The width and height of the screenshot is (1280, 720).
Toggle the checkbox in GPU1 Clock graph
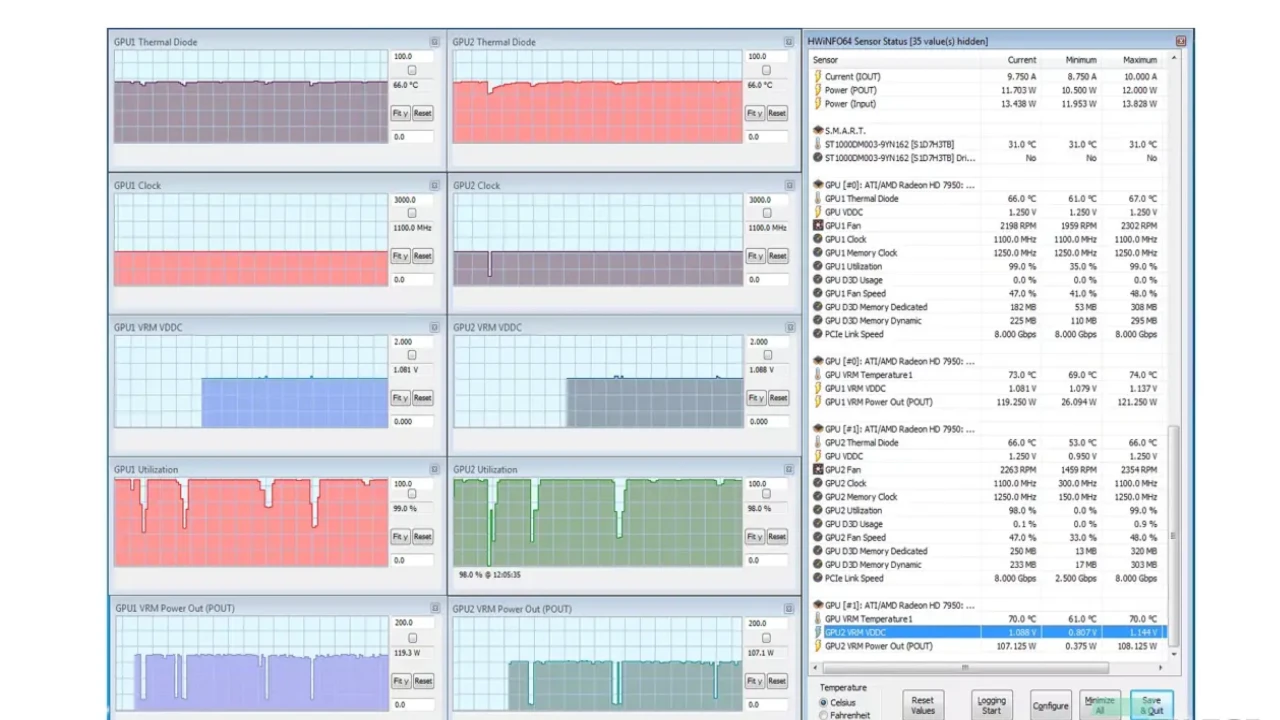click(x=412, y=213)
